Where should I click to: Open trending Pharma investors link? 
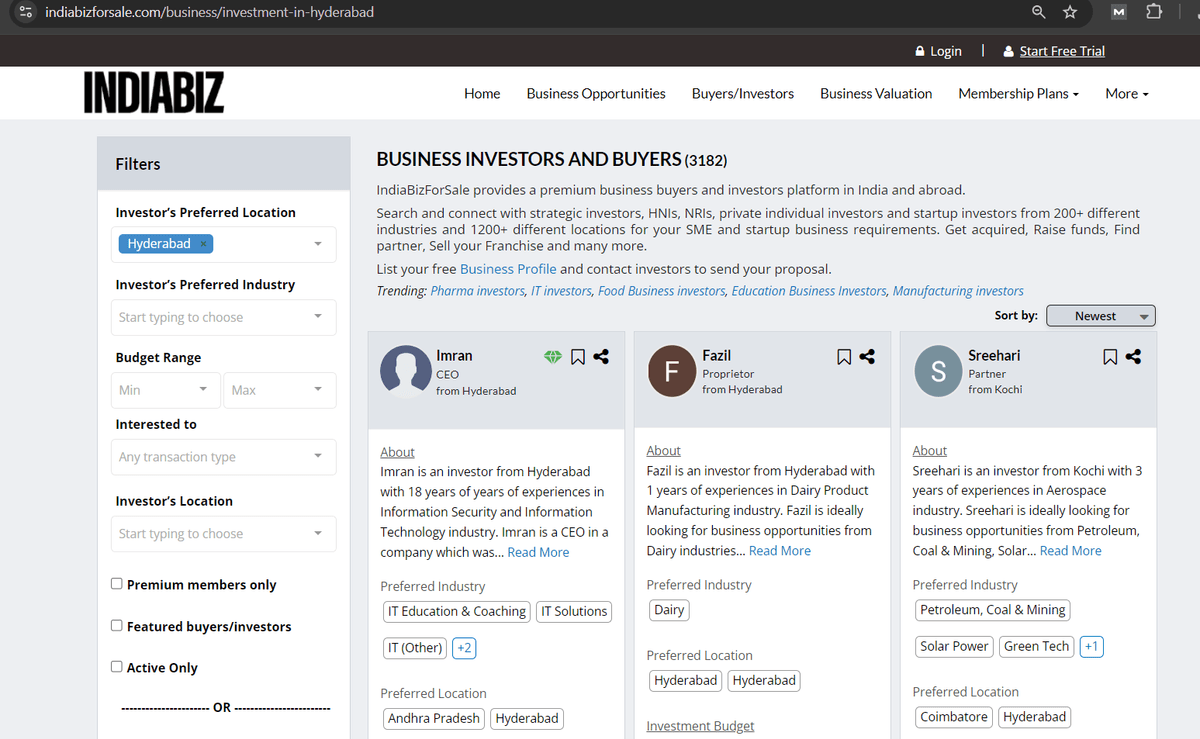coord(478,291)
